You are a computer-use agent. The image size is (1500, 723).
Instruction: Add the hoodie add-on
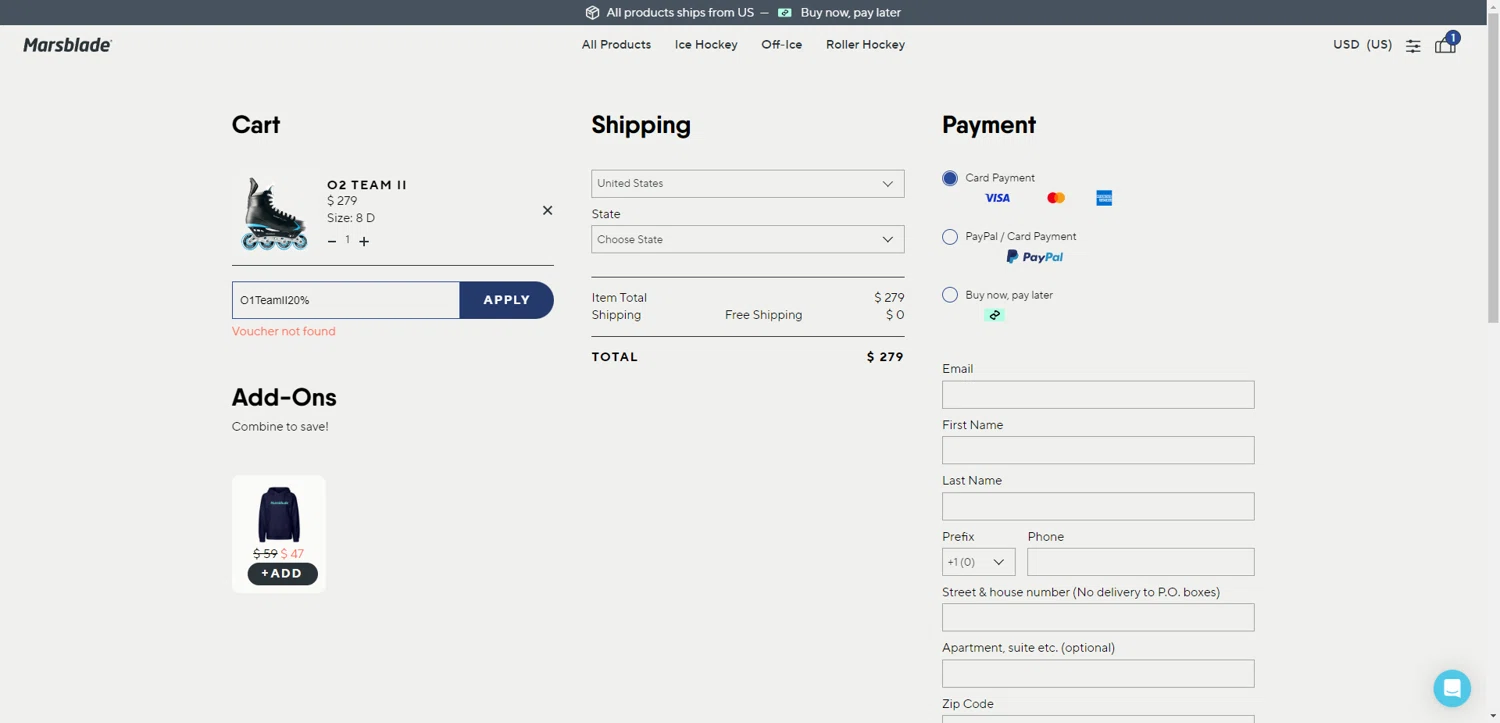282,574
